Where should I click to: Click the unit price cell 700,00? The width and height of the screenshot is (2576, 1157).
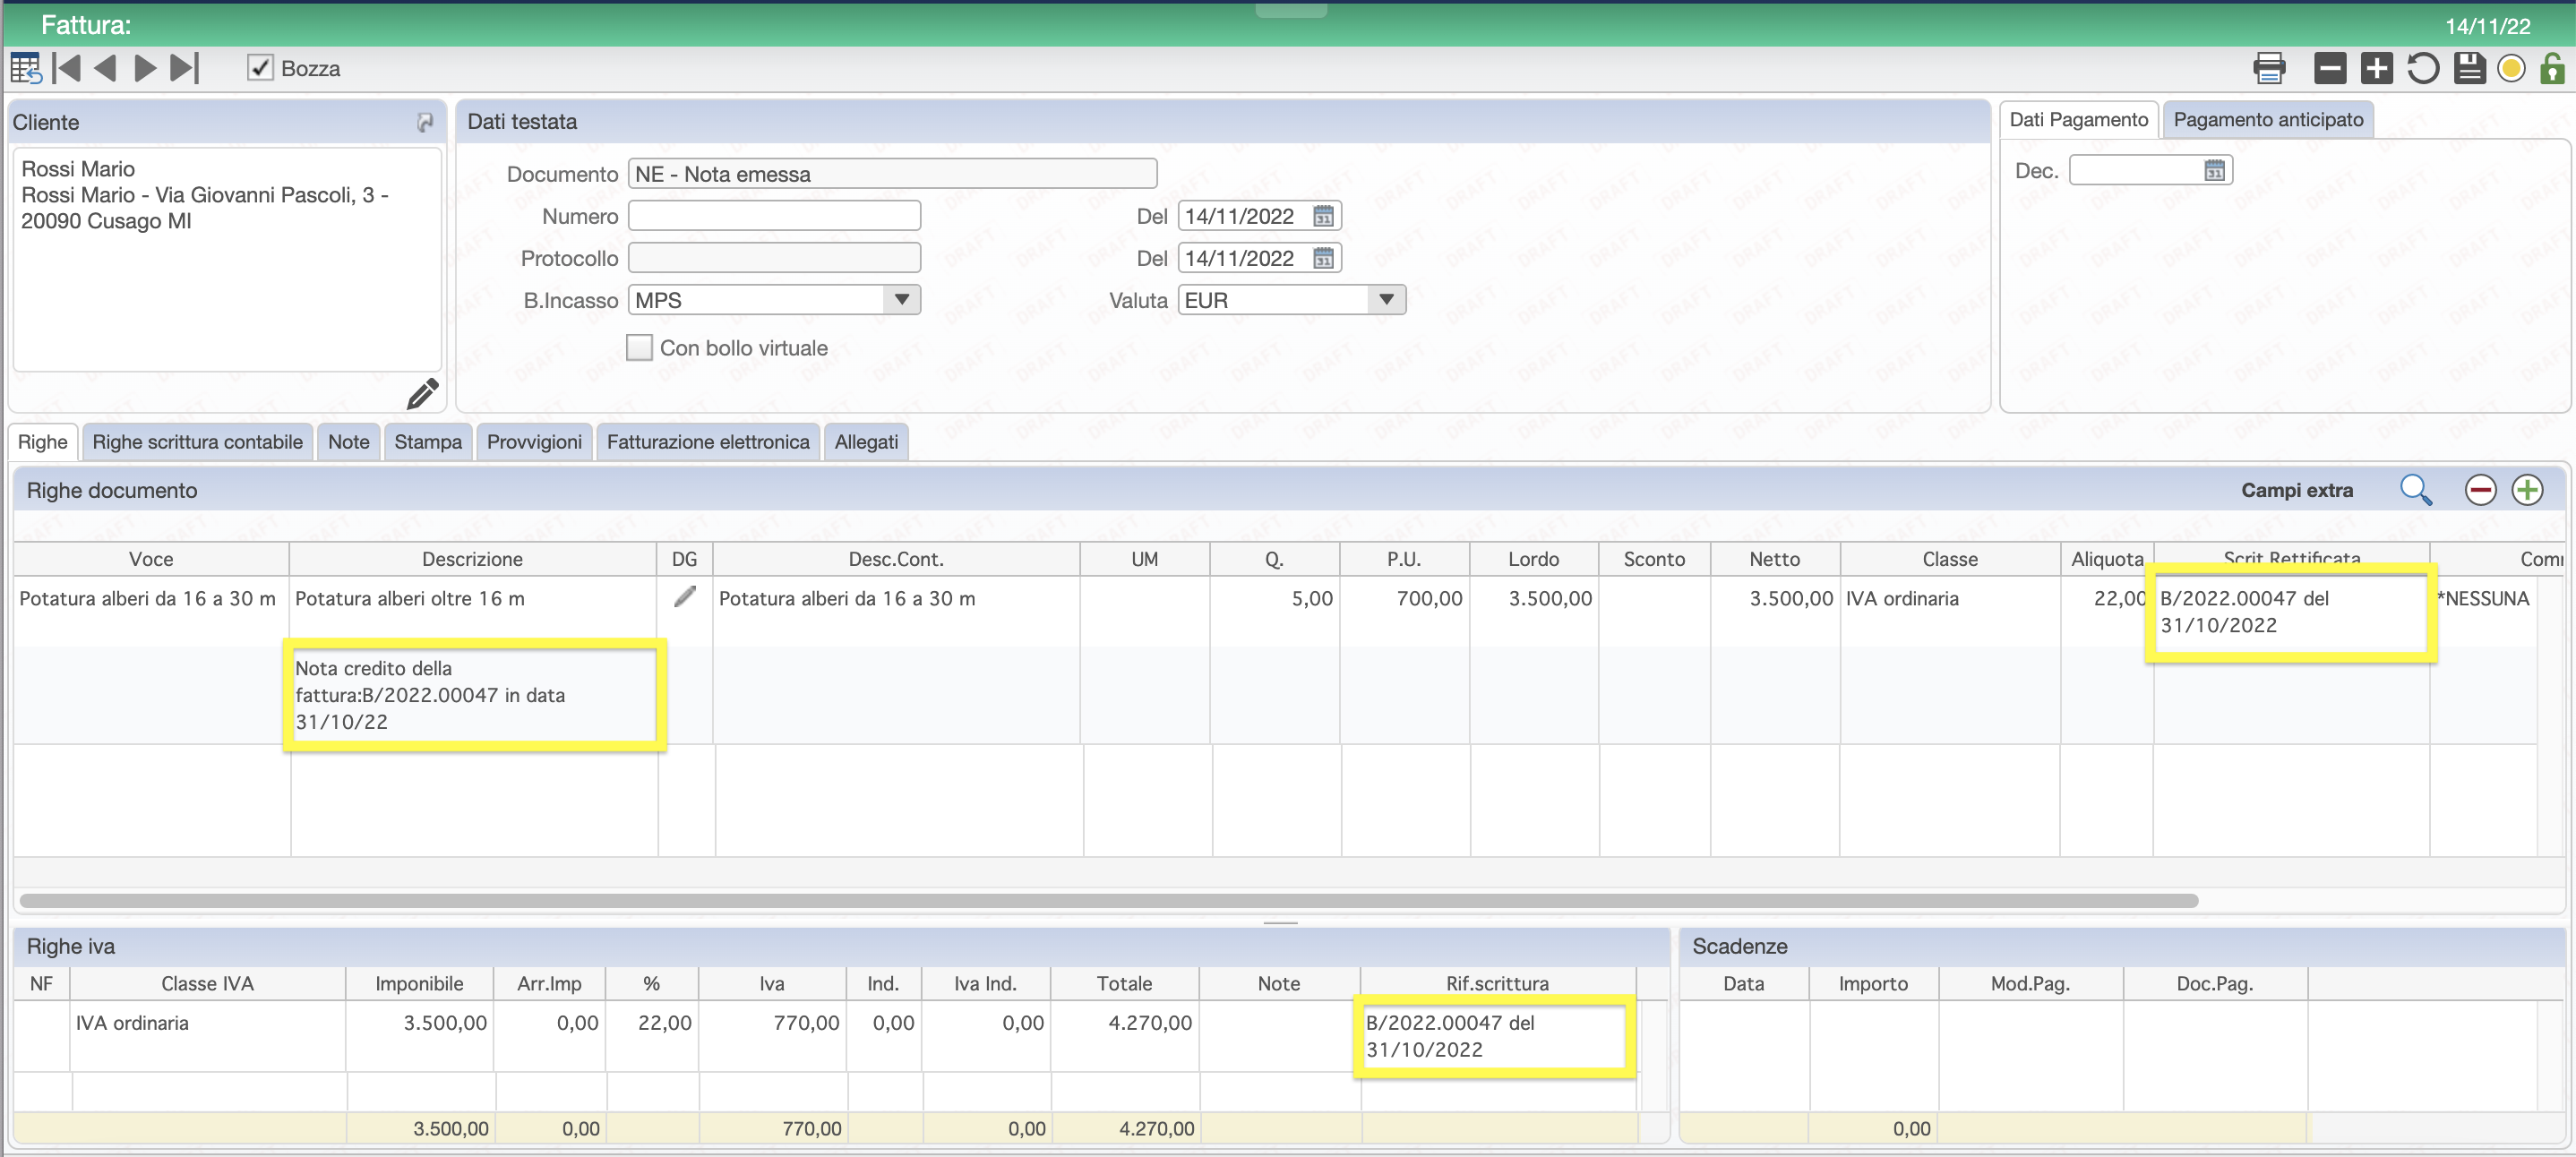pyautogui.click(x=1404, y=610)
